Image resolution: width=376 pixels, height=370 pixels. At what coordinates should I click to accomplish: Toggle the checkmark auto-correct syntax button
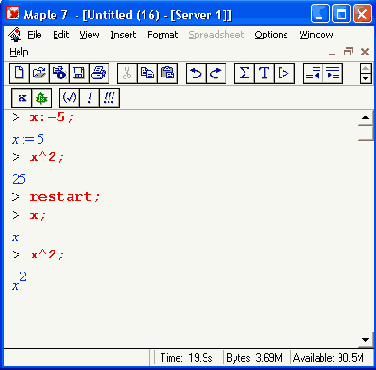point(69,98)
